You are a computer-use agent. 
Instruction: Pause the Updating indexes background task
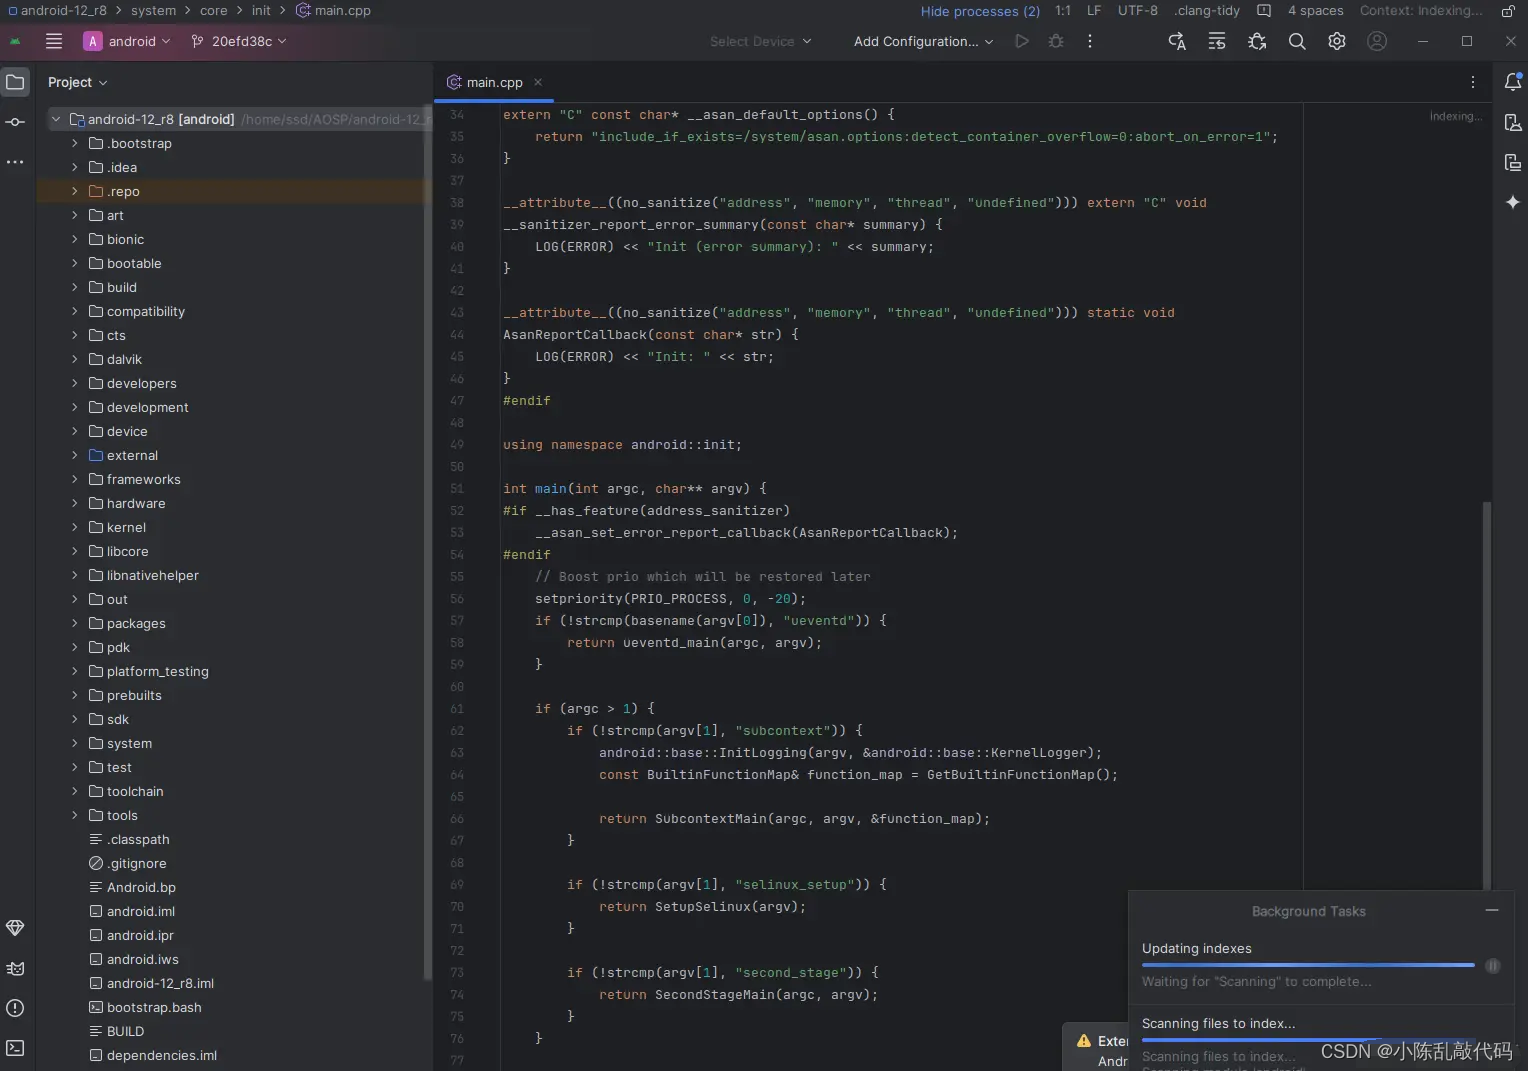pyautogui.click(x=1493, y=966)
